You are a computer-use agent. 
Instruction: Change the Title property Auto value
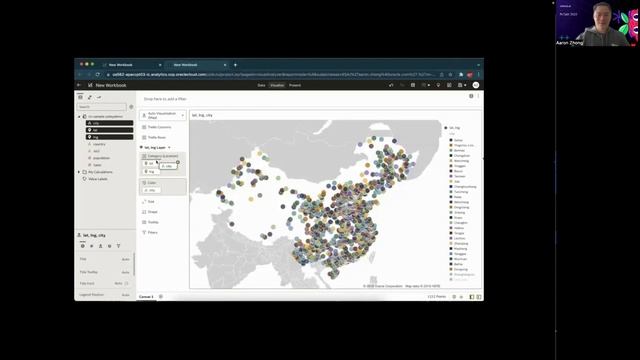(125, 259)
